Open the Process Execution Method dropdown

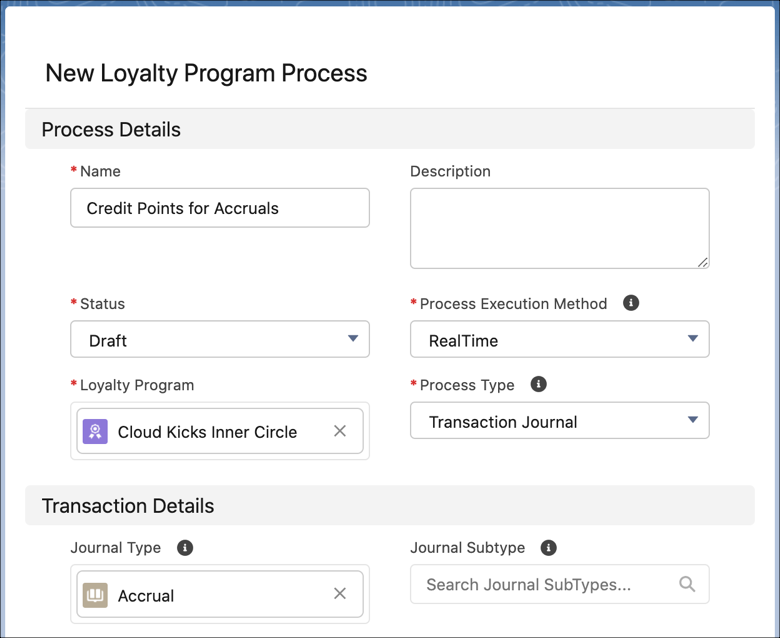pyautogui.click(x=560, y=339)
